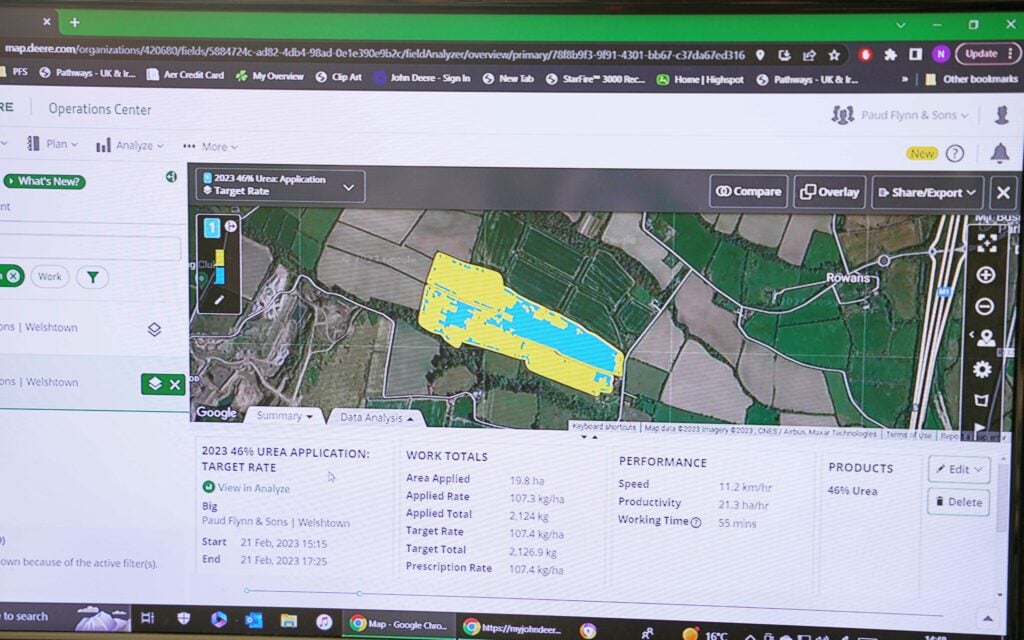Image resolution: width=1024 pixels, height=640 pixels.
Task: Select the polygon draw tool on the map
Action: (982, 398)
